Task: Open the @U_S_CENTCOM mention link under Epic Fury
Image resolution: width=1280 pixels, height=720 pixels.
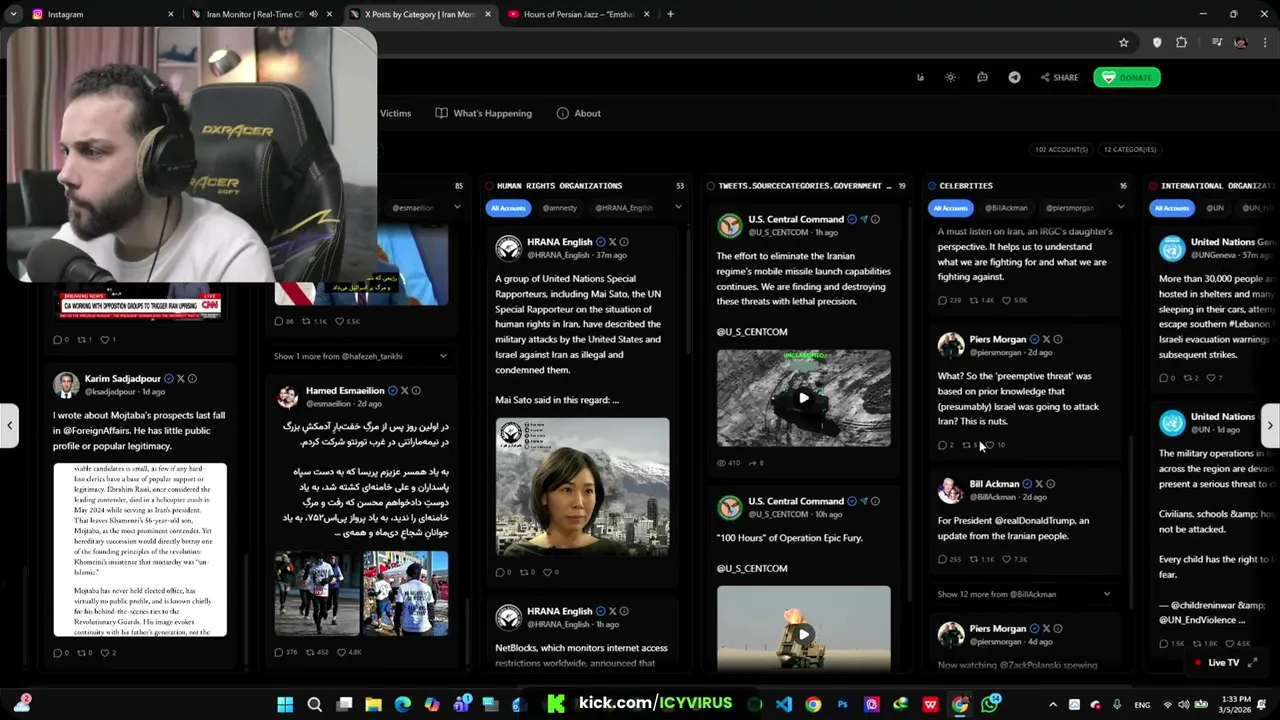Action: coord(752,568)
